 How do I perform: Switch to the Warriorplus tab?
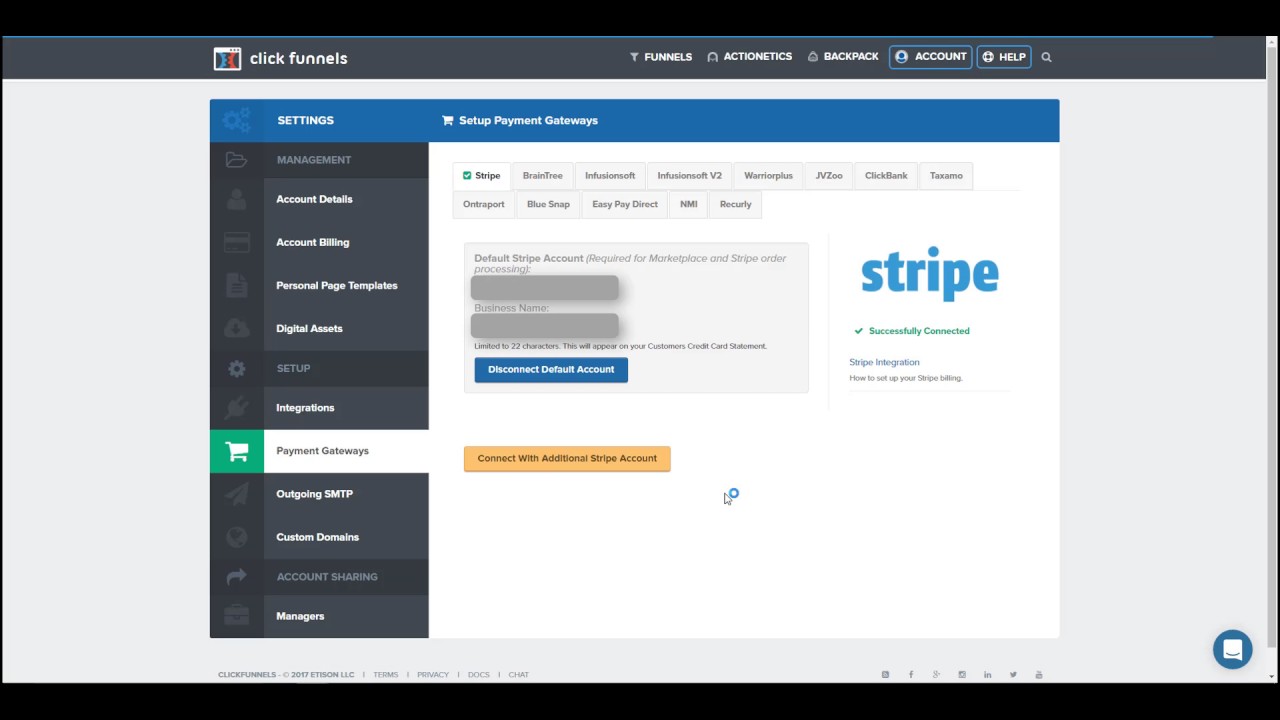click(x=768, y=175)
